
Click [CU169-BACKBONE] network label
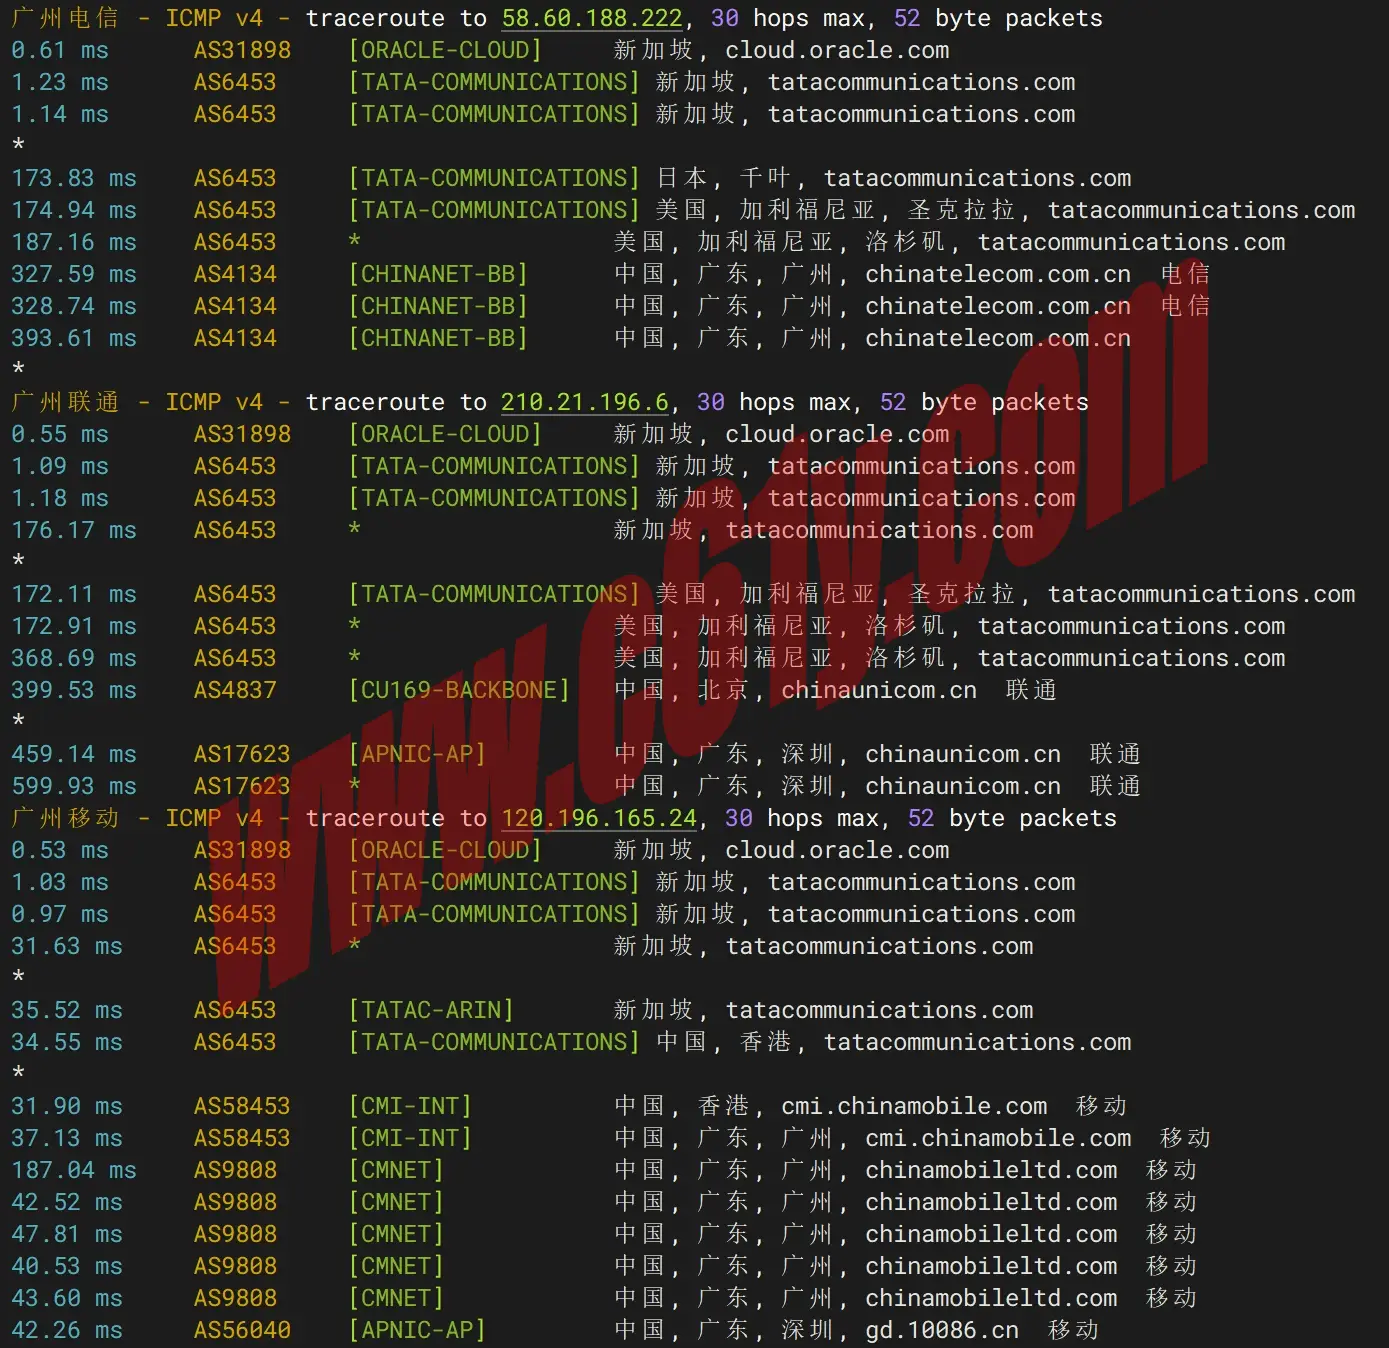coord(459,690)
